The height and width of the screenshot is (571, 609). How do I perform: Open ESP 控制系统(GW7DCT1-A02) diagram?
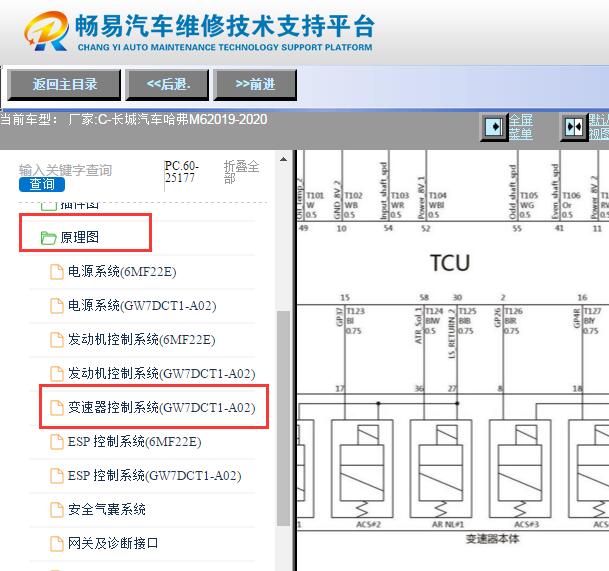click(154, 475)
